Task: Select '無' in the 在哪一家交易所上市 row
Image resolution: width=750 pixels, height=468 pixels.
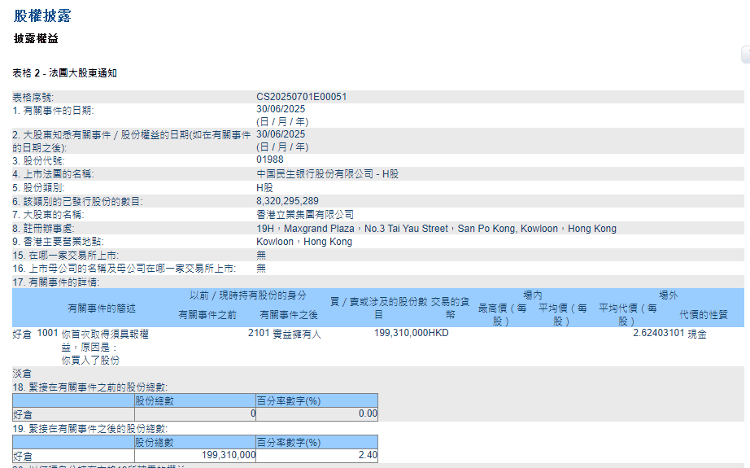Action: point(261,255)
